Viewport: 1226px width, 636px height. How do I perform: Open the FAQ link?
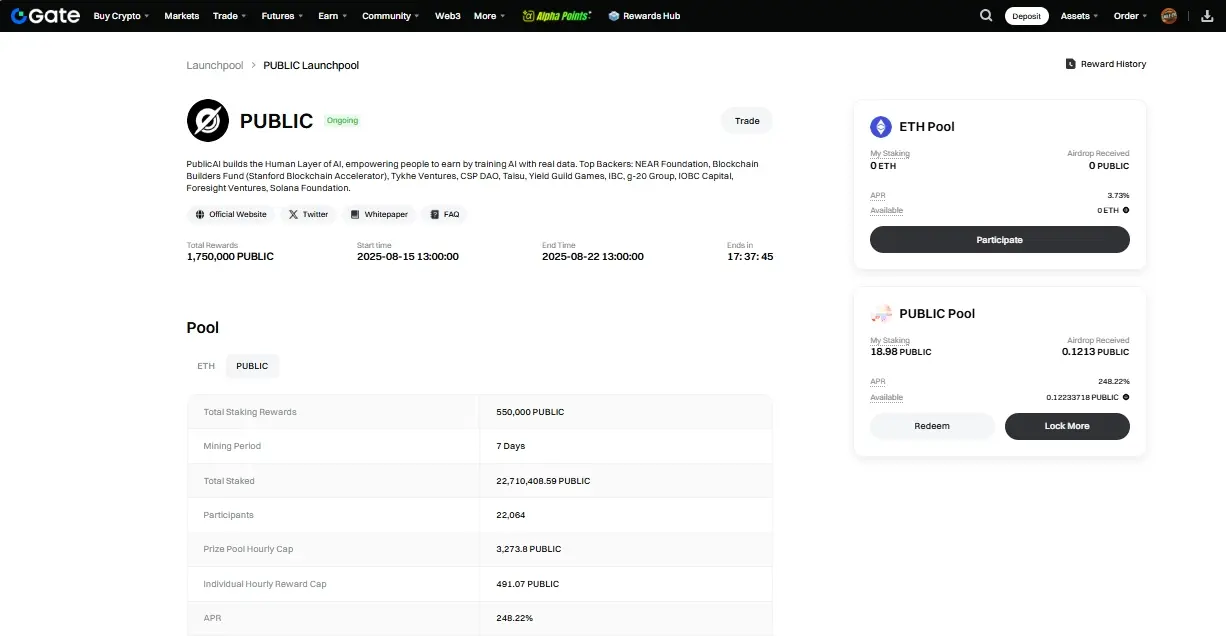click(445, 214)
